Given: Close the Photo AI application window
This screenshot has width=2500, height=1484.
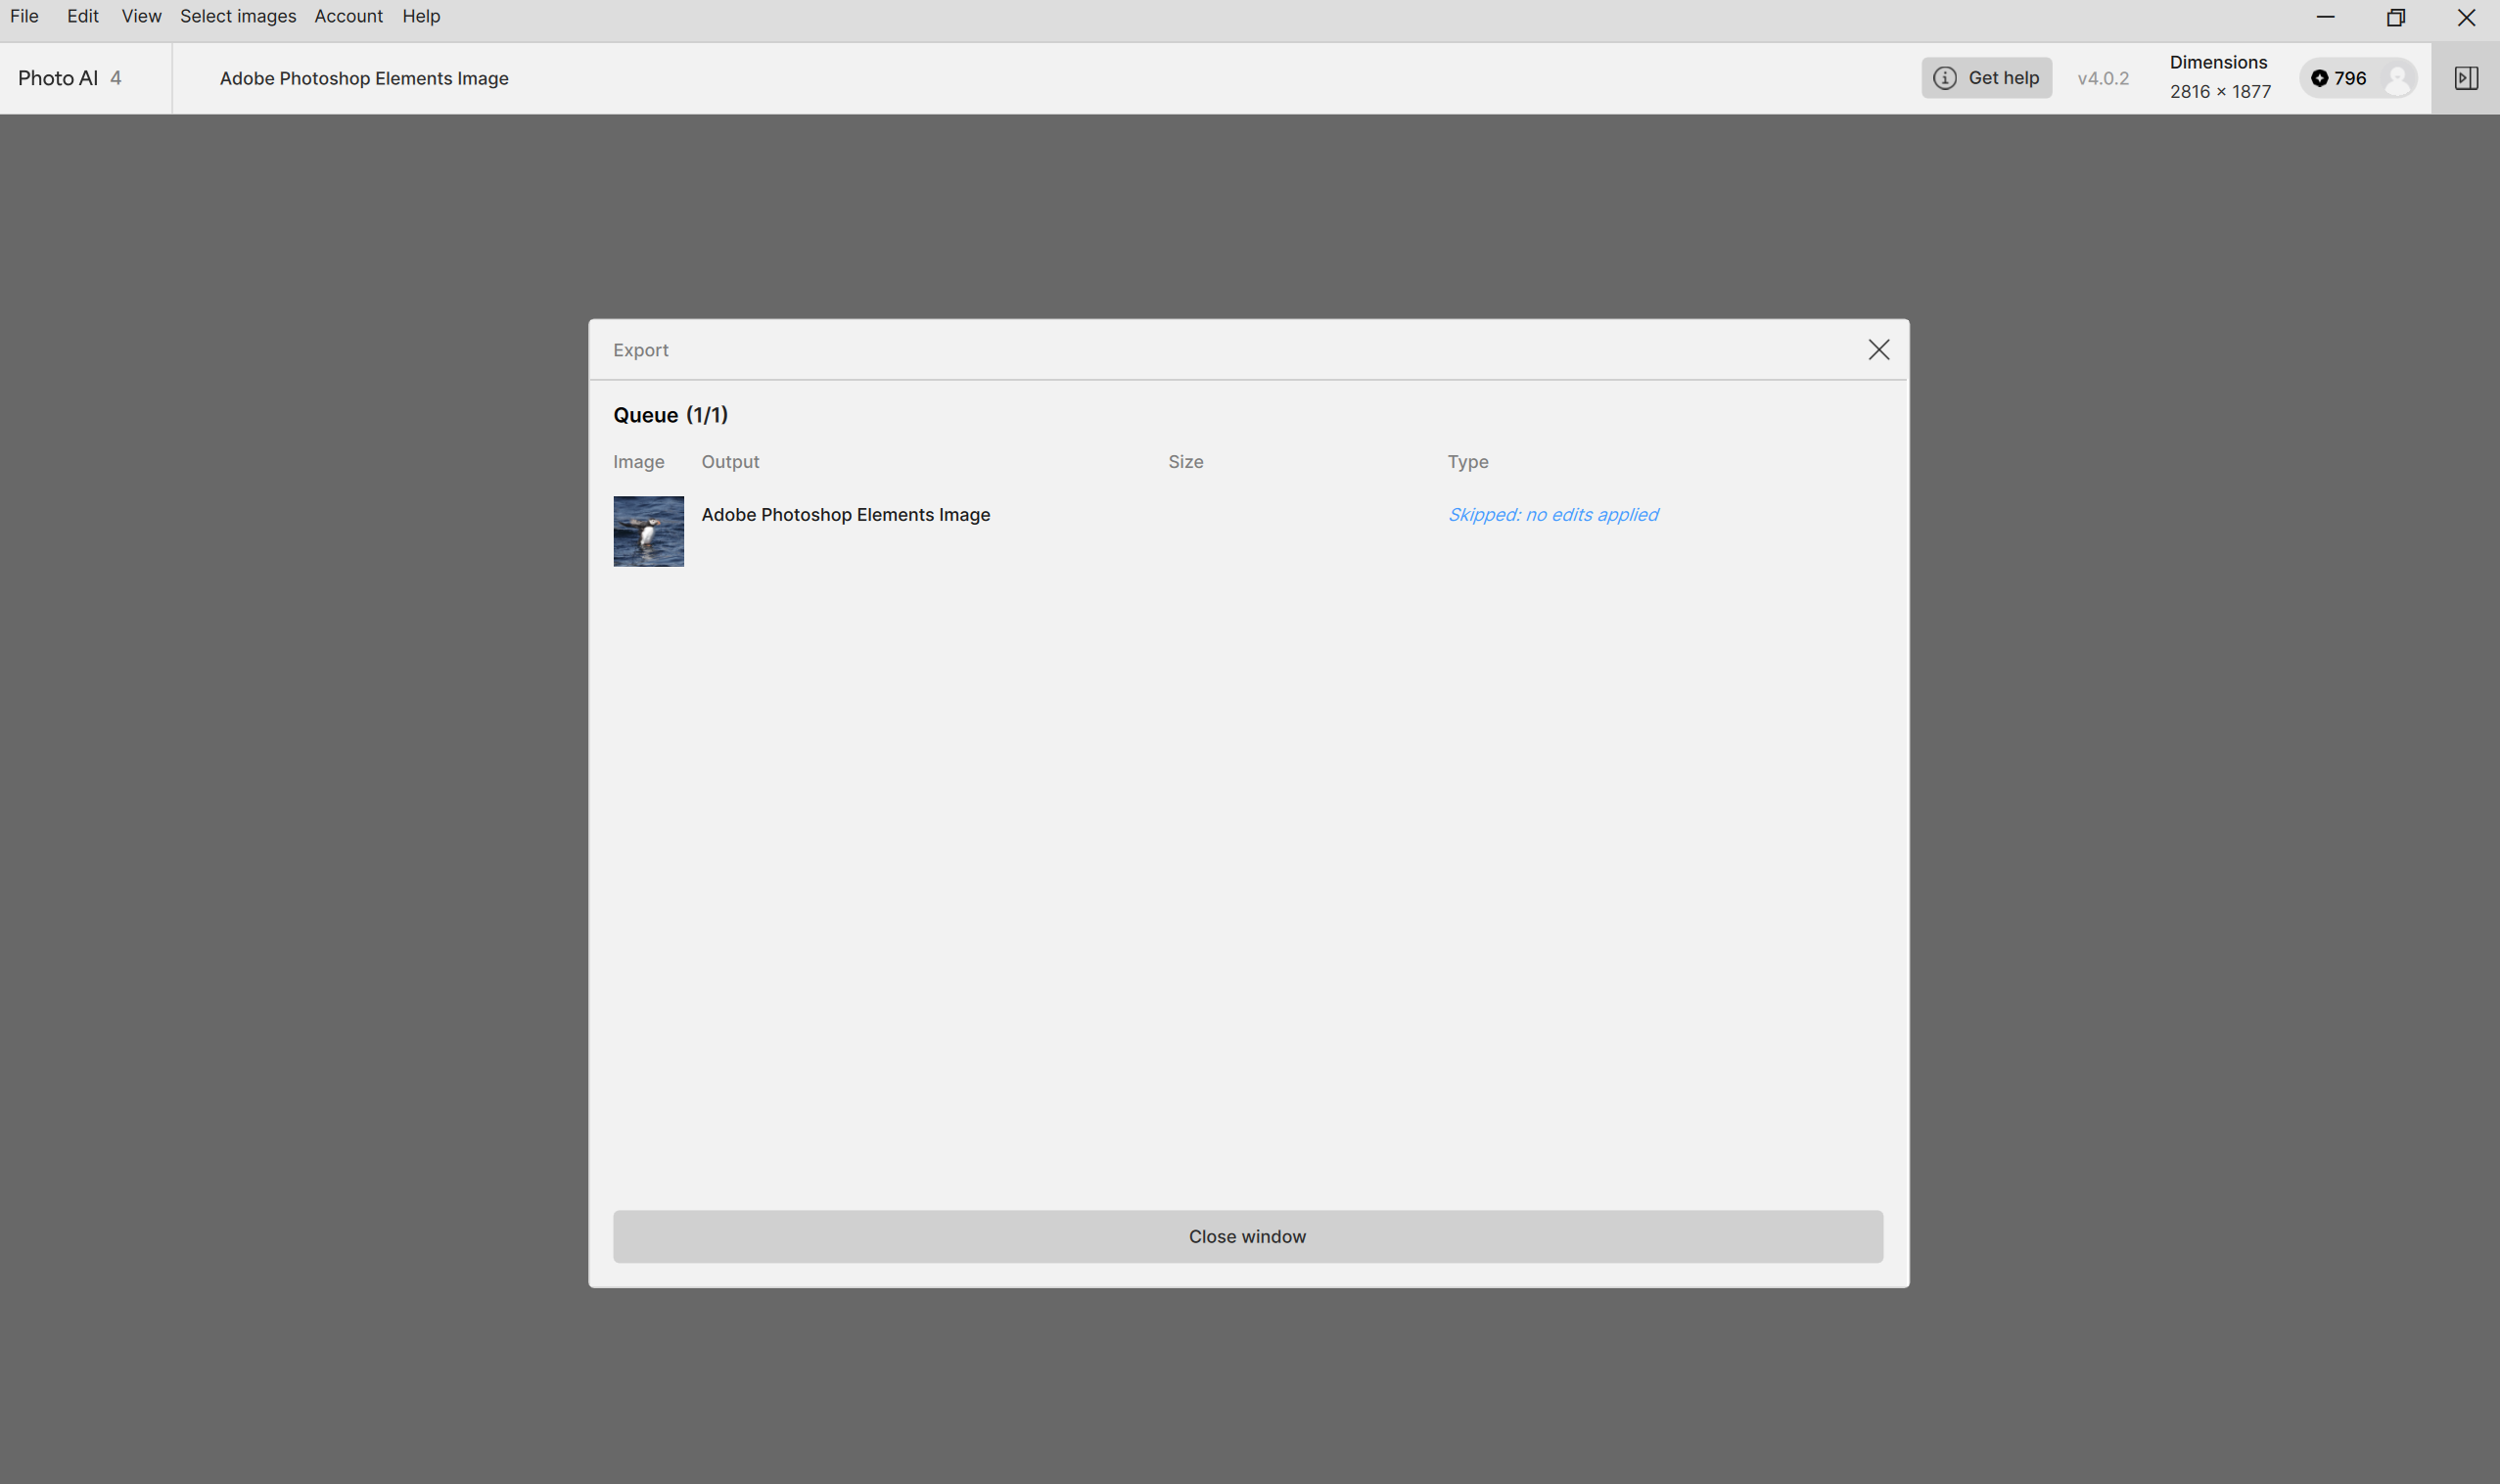Looking at the screenshot, I should point(2466,17).
